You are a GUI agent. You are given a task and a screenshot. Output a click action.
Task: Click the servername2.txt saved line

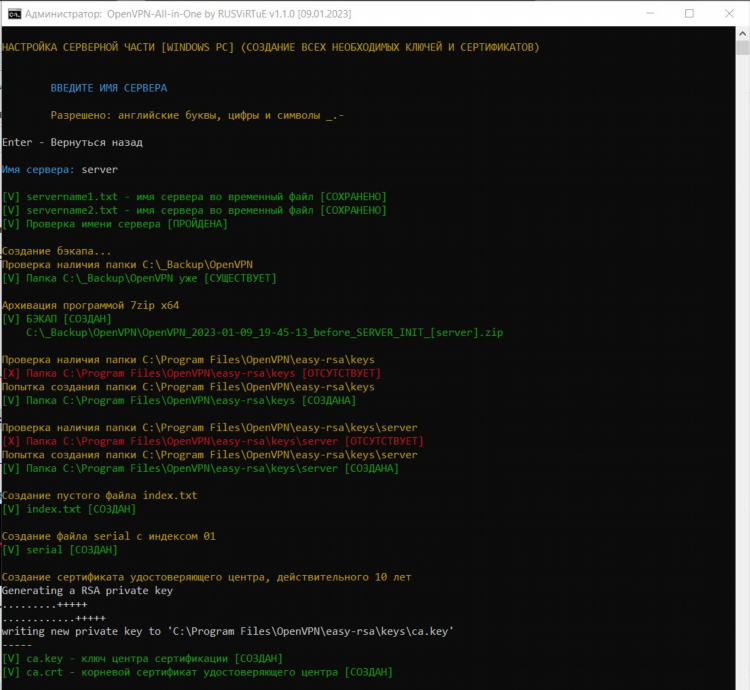pyautogui.click(x=194, y=210)
